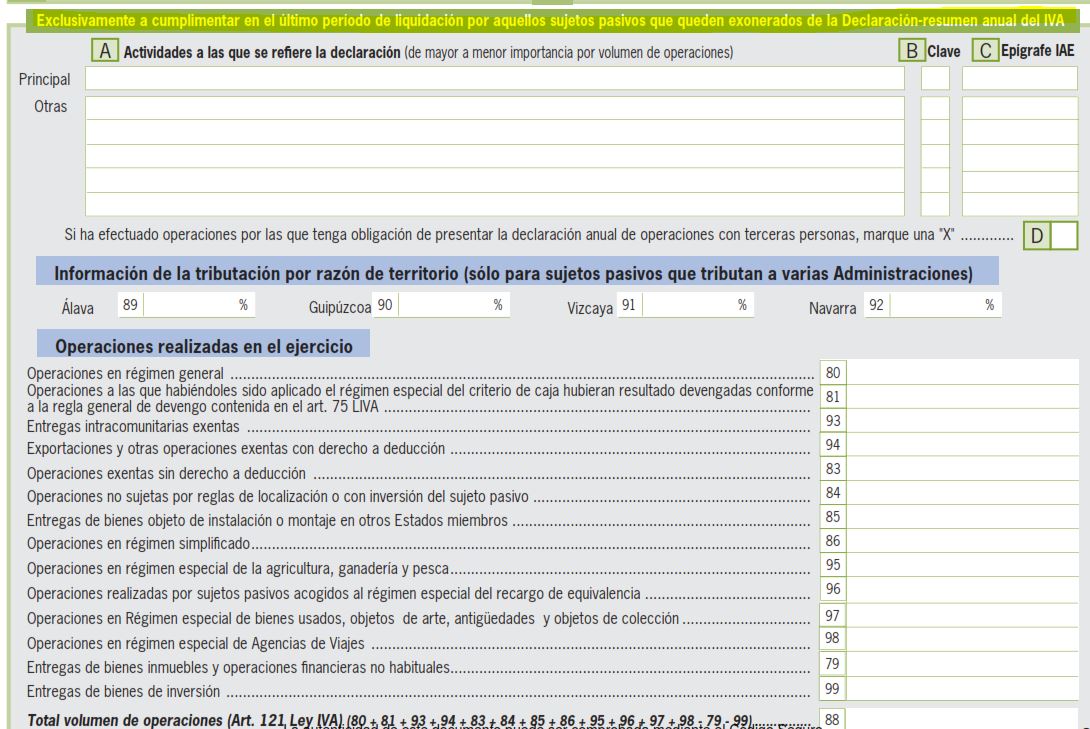Click field 95 agricultura, ganadería y pesca
Image resolution: width=1090 pixels, height=729 pixels.
pos(962,564)
